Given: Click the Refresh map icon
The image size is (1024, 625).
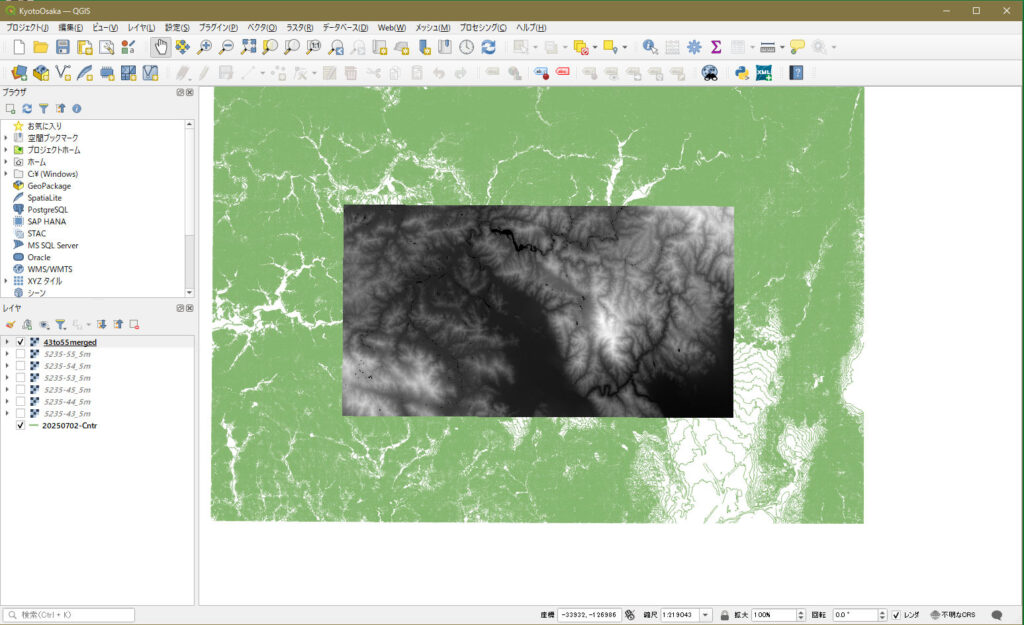Looking at the screenshot, I should point(488,47).
